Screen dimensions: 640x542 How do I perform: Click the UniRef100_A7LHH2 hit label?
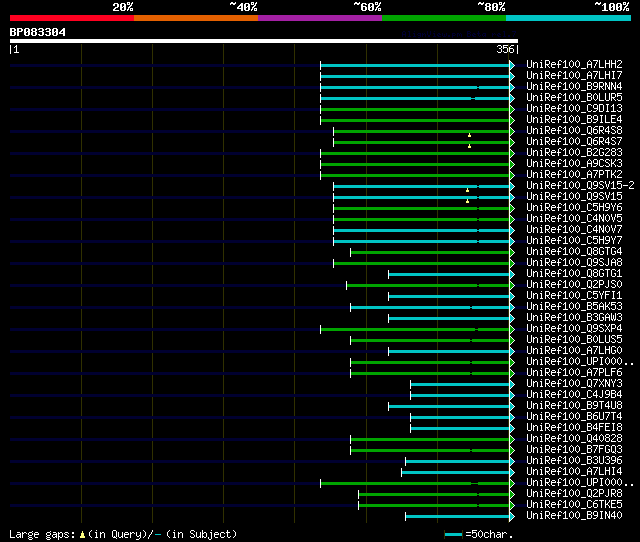[574, 64]
